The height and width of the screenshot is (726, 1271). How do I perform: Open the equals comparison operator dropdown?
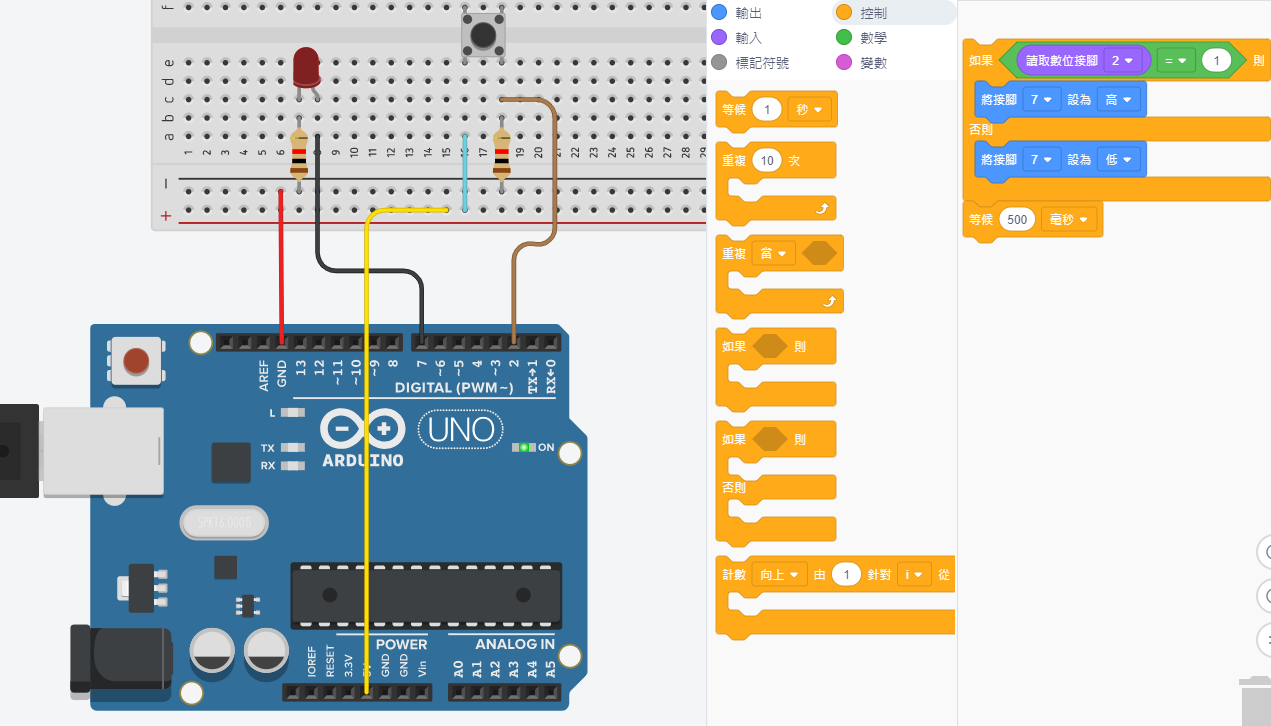(1175, 61)
